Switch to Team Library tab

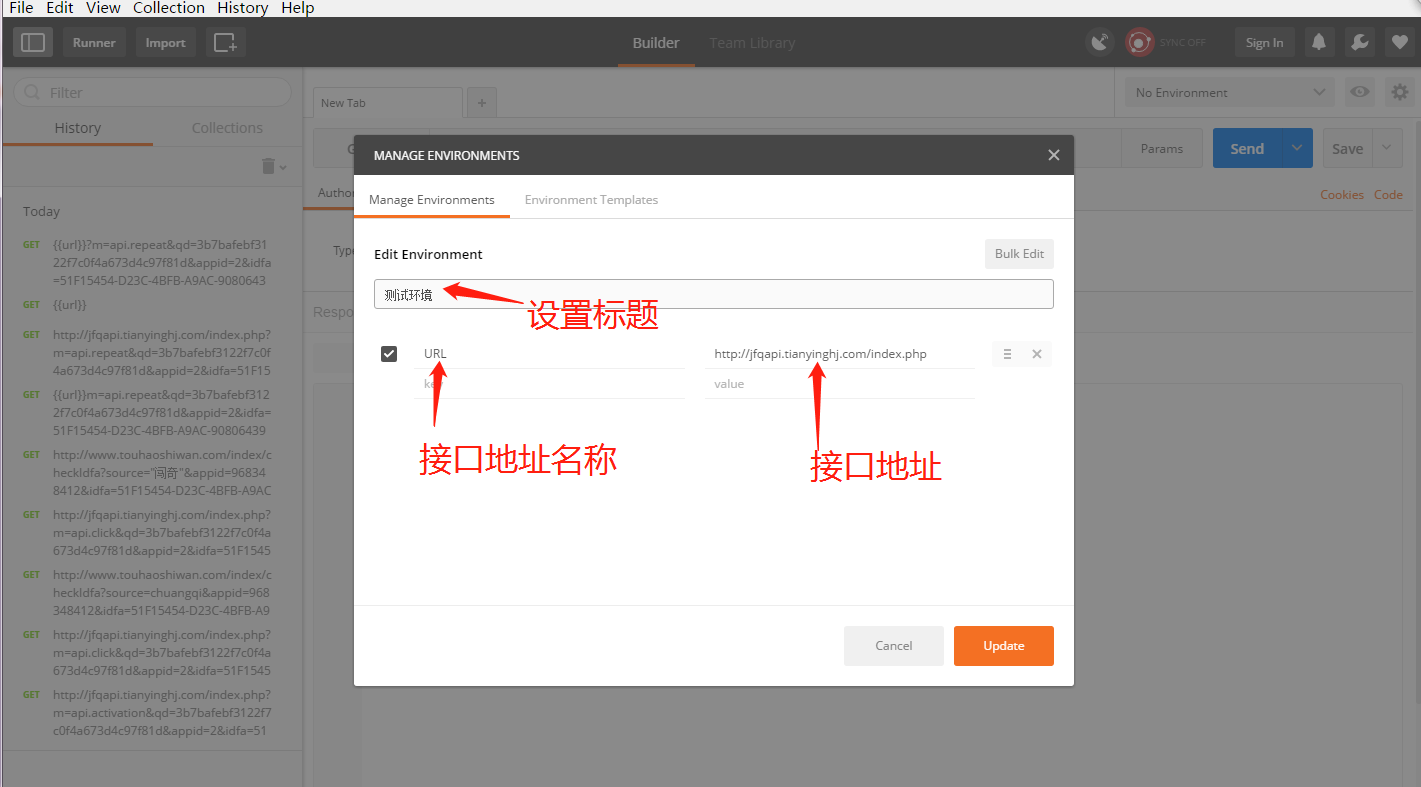tap(752, 43)
